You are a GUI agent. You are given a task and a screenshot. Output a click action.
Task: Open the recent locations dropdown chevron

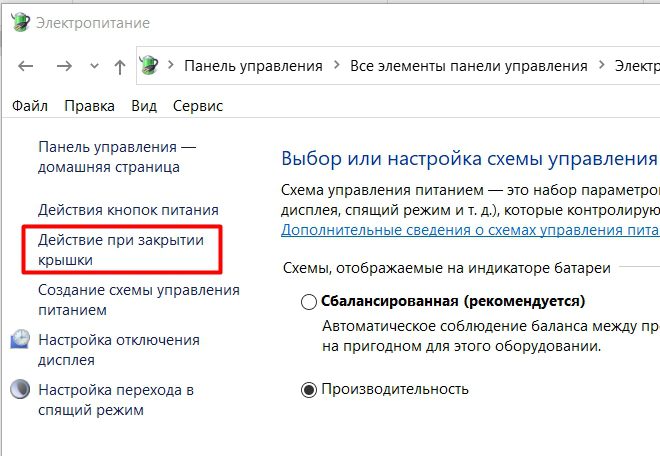point(95,66)
